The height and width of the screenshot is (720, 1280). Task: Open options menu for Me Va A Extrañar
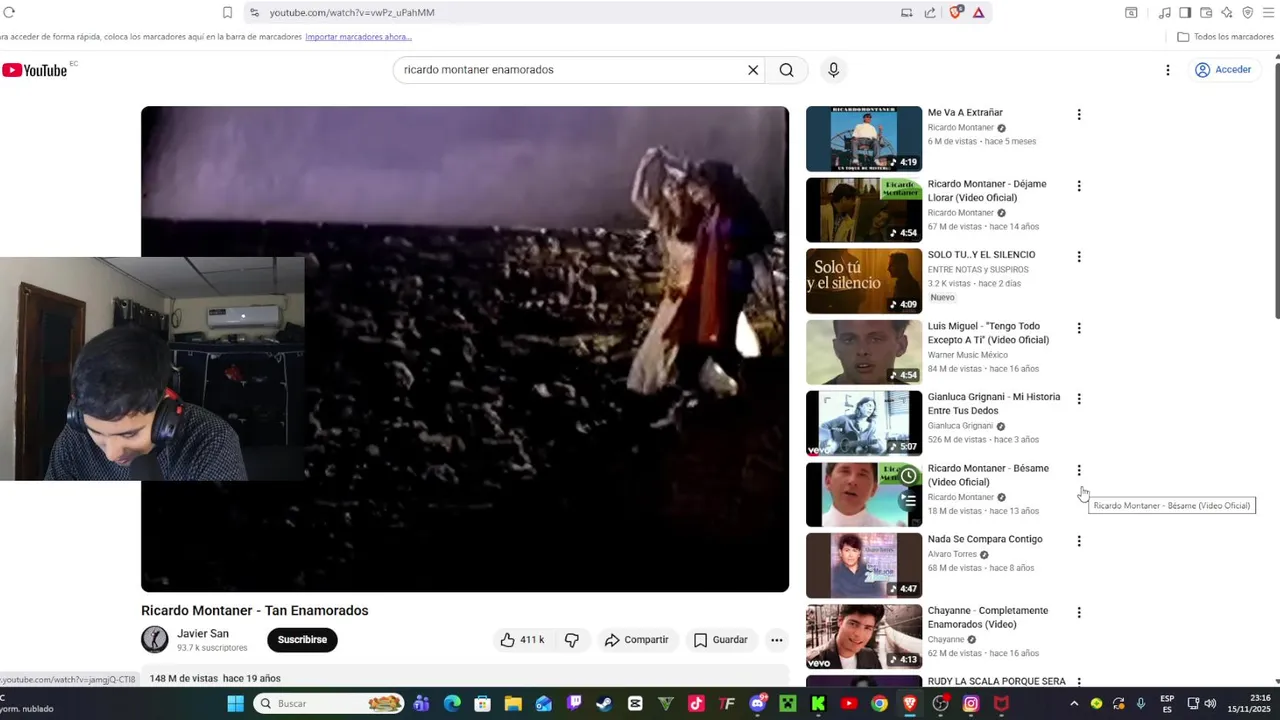(1078, 115)
